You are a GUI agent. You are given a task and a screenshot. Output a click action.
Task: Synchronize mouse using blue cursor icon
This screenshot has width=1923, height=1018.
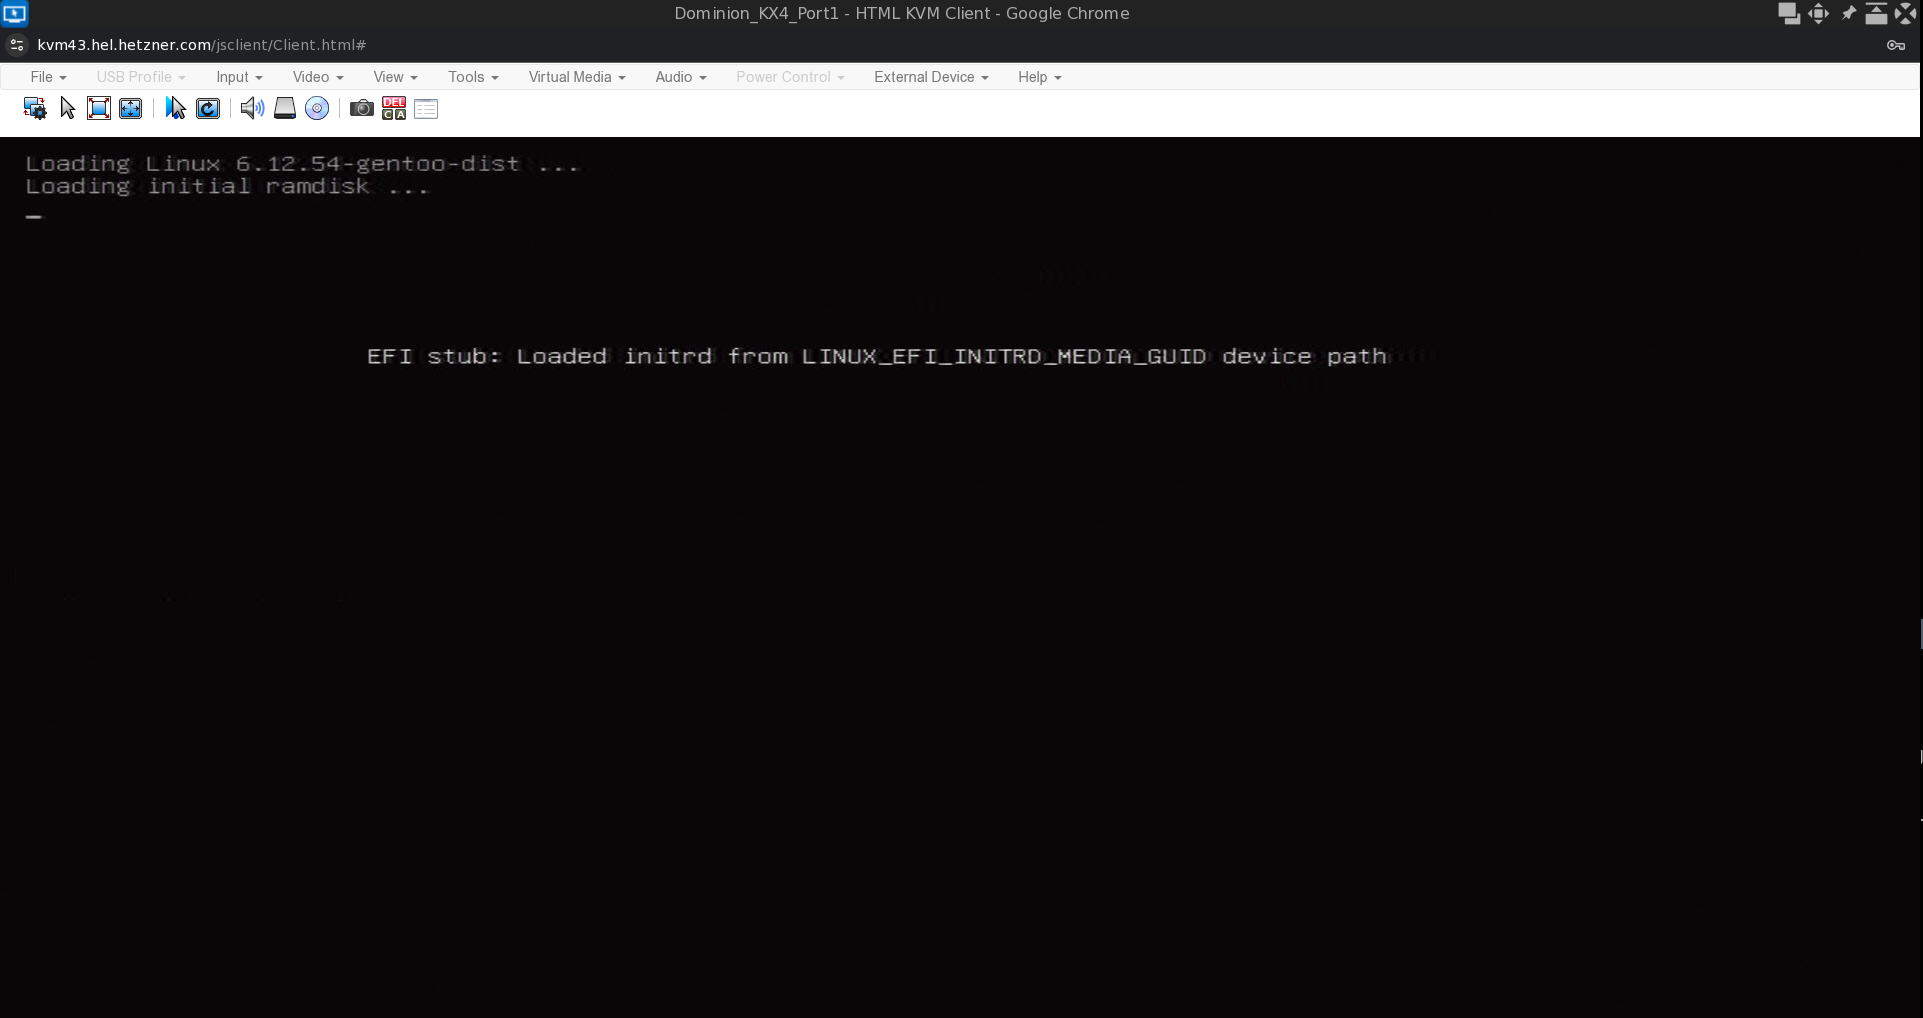point(176,108)
